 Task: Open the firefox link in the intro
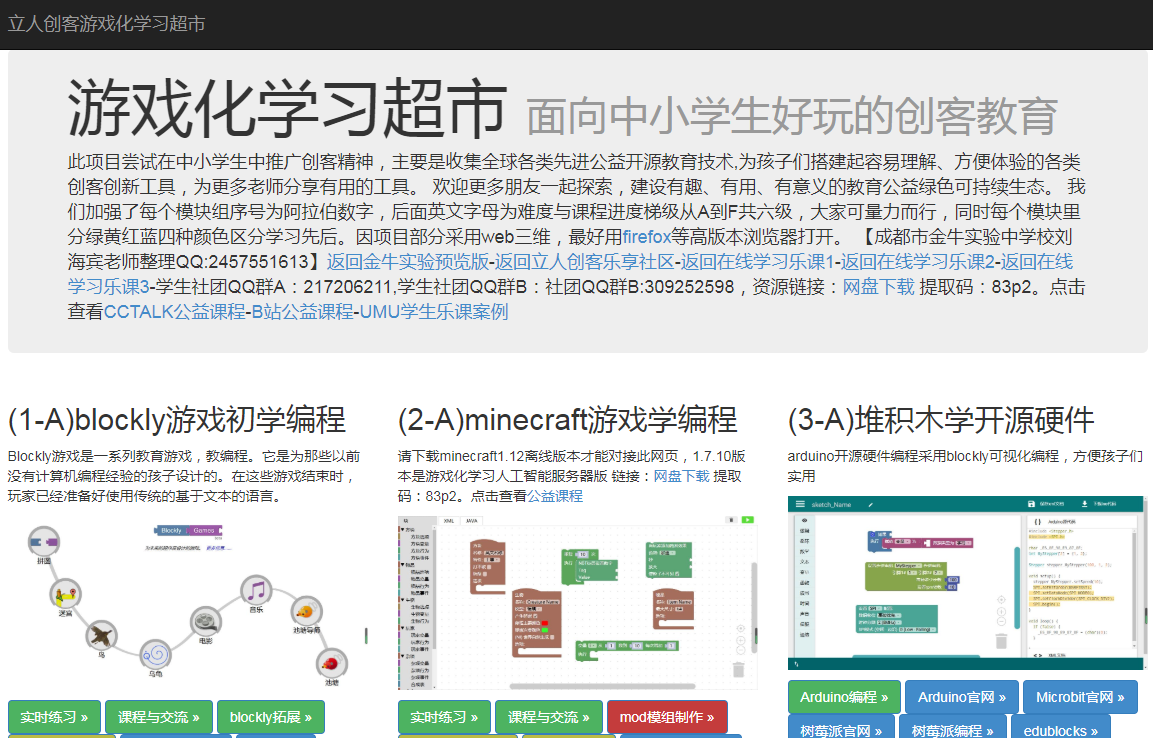(646, 237)
